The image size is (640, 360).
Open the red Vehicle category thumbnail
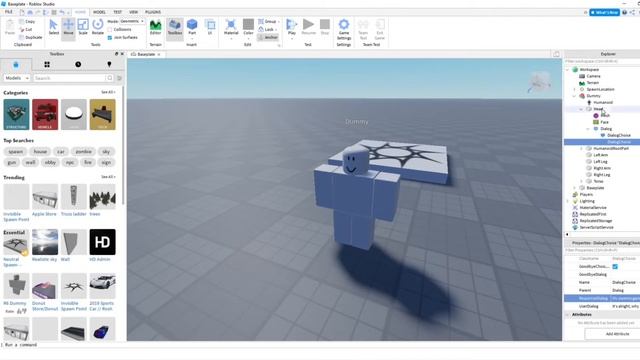coord(45,114)
